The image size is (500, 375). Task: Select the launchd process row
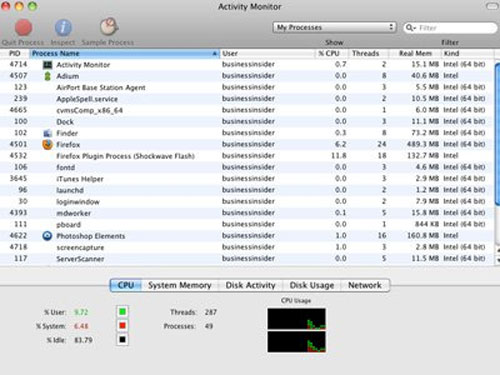(x=247, y=190)
